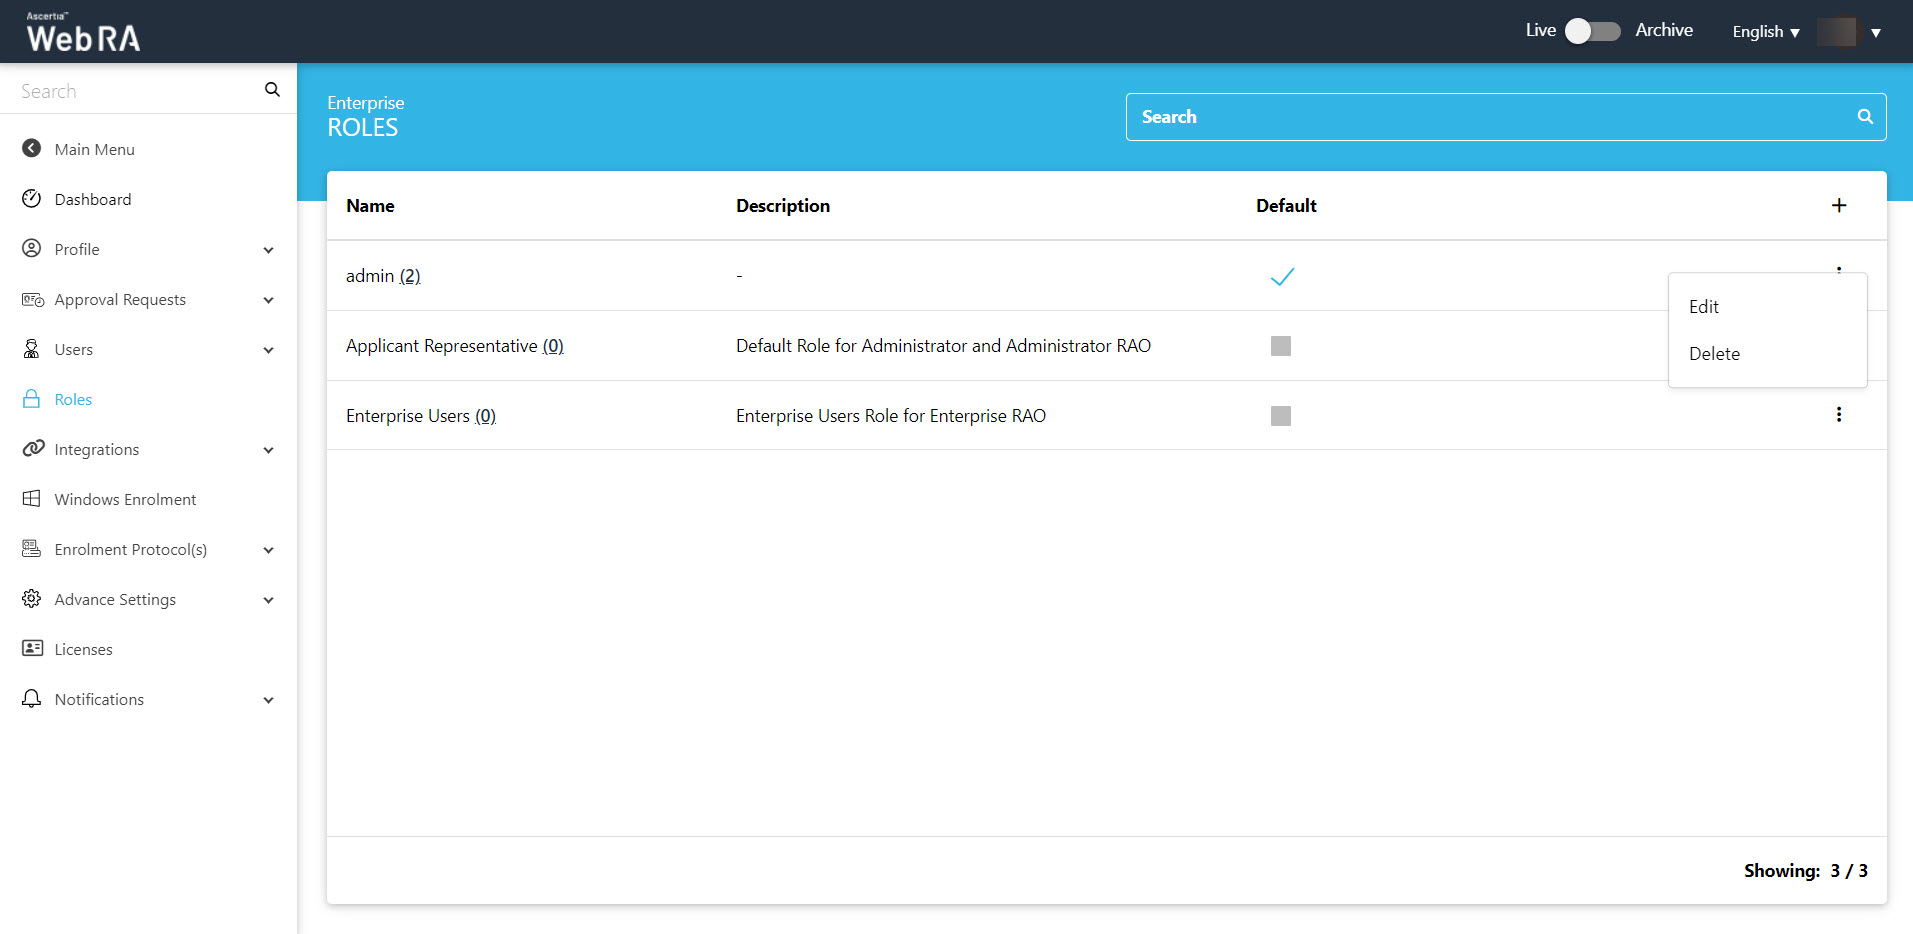Select Delete from the context menu

1714,354
